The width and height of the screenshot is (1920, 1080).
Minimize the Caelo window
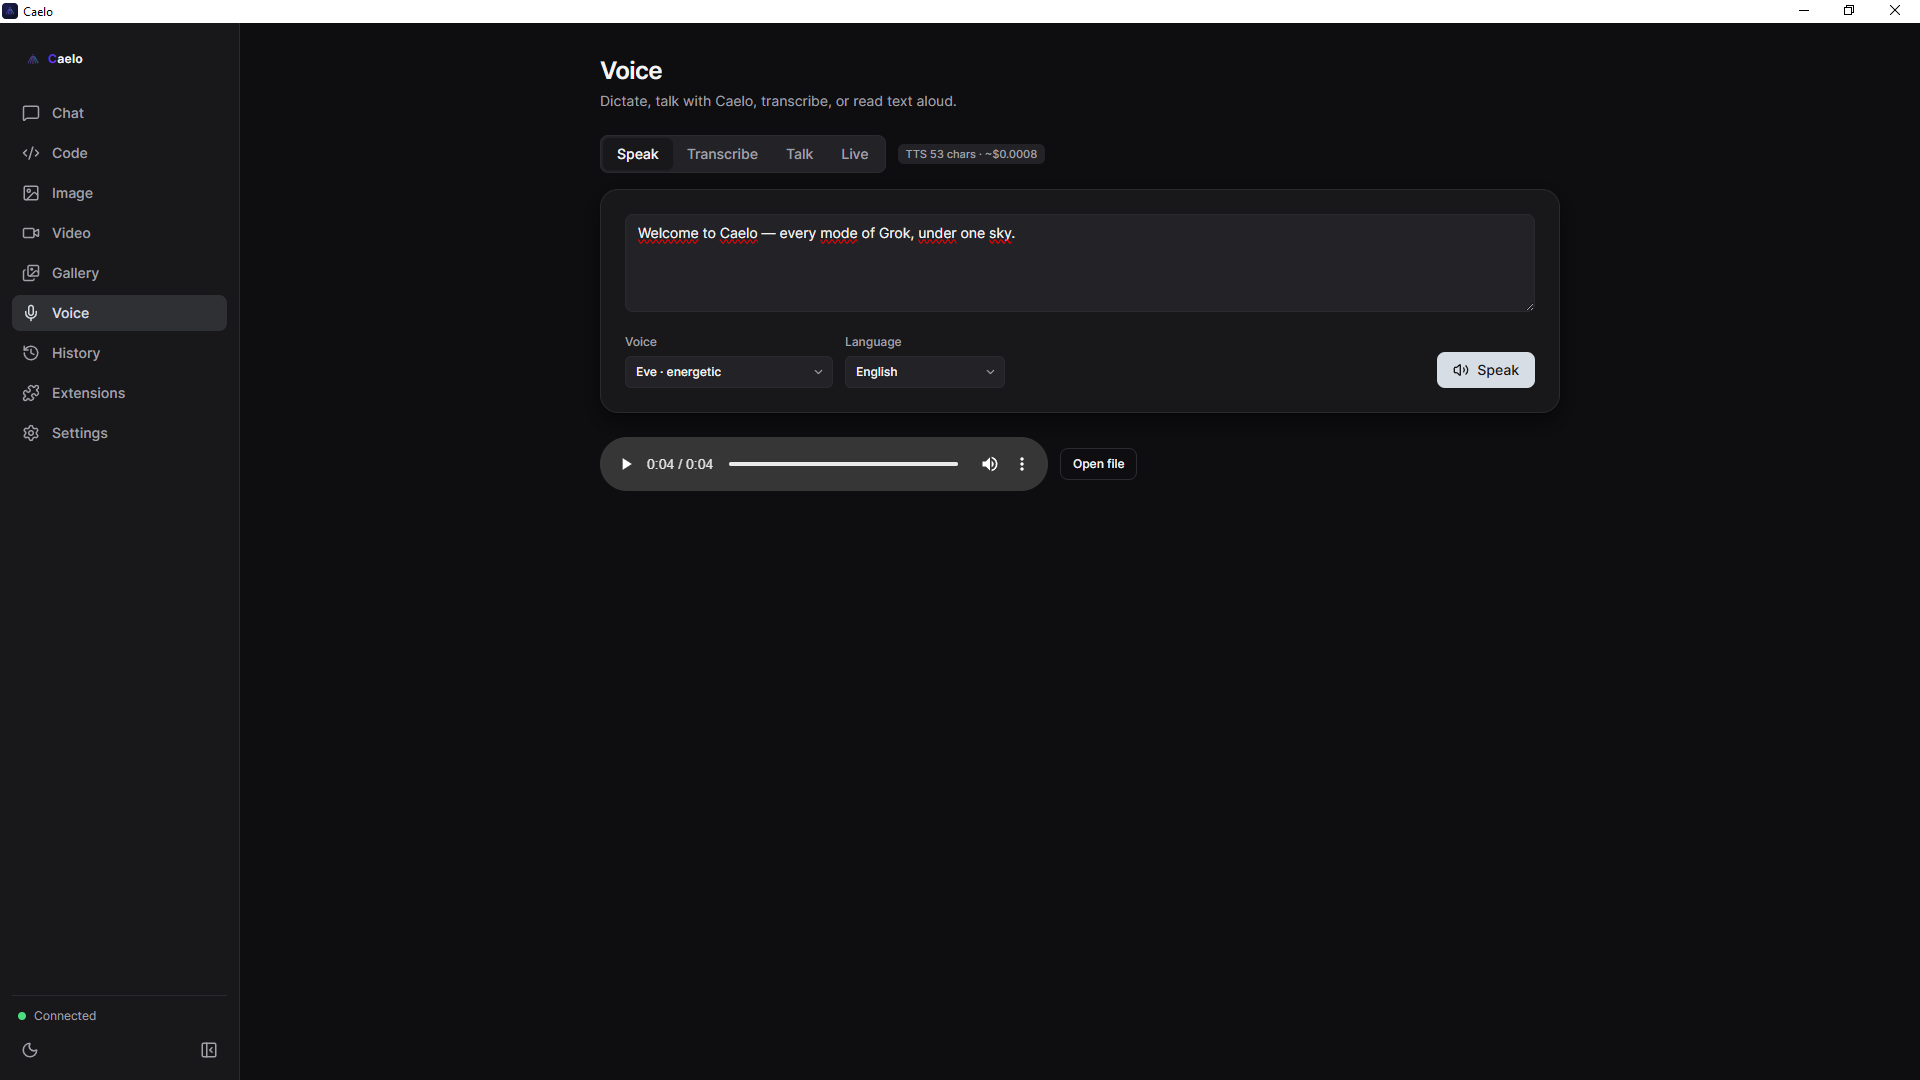(x=1804, y=11)
